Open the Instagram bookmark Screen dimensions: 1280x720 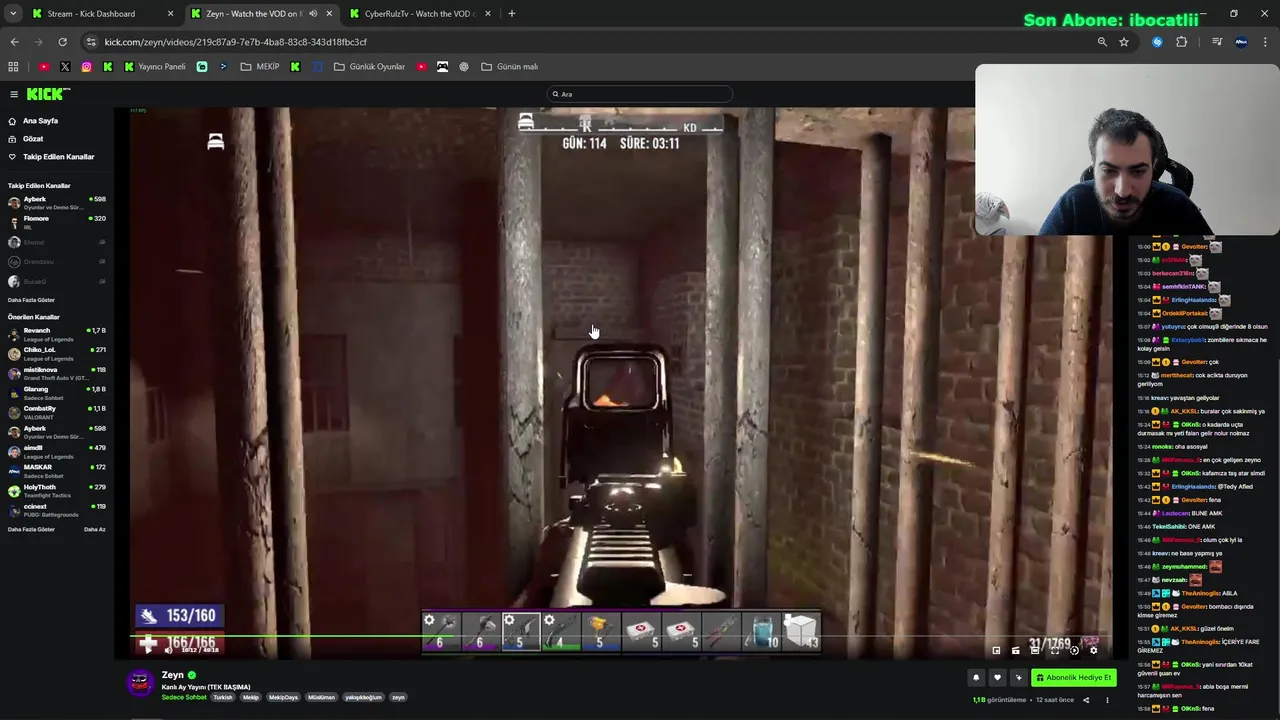(87, 67)
